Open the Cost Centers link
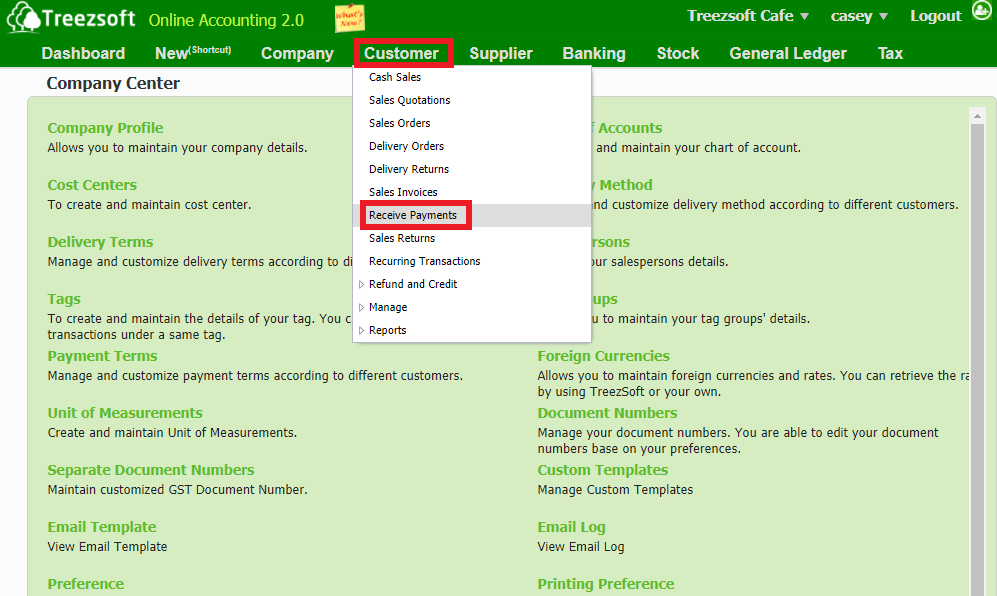 [x=92, y=184]
